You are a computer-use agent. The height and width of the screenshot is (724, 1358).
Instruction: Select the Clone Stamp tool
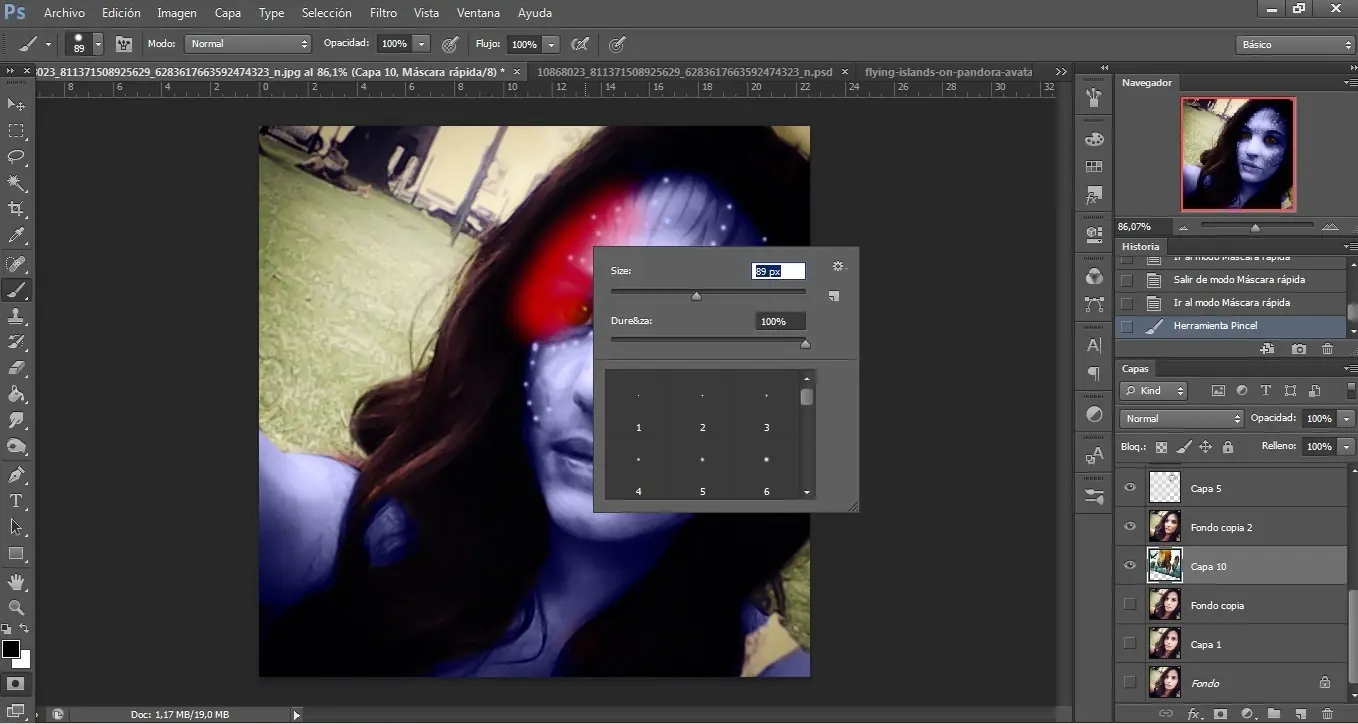point(16,316)
